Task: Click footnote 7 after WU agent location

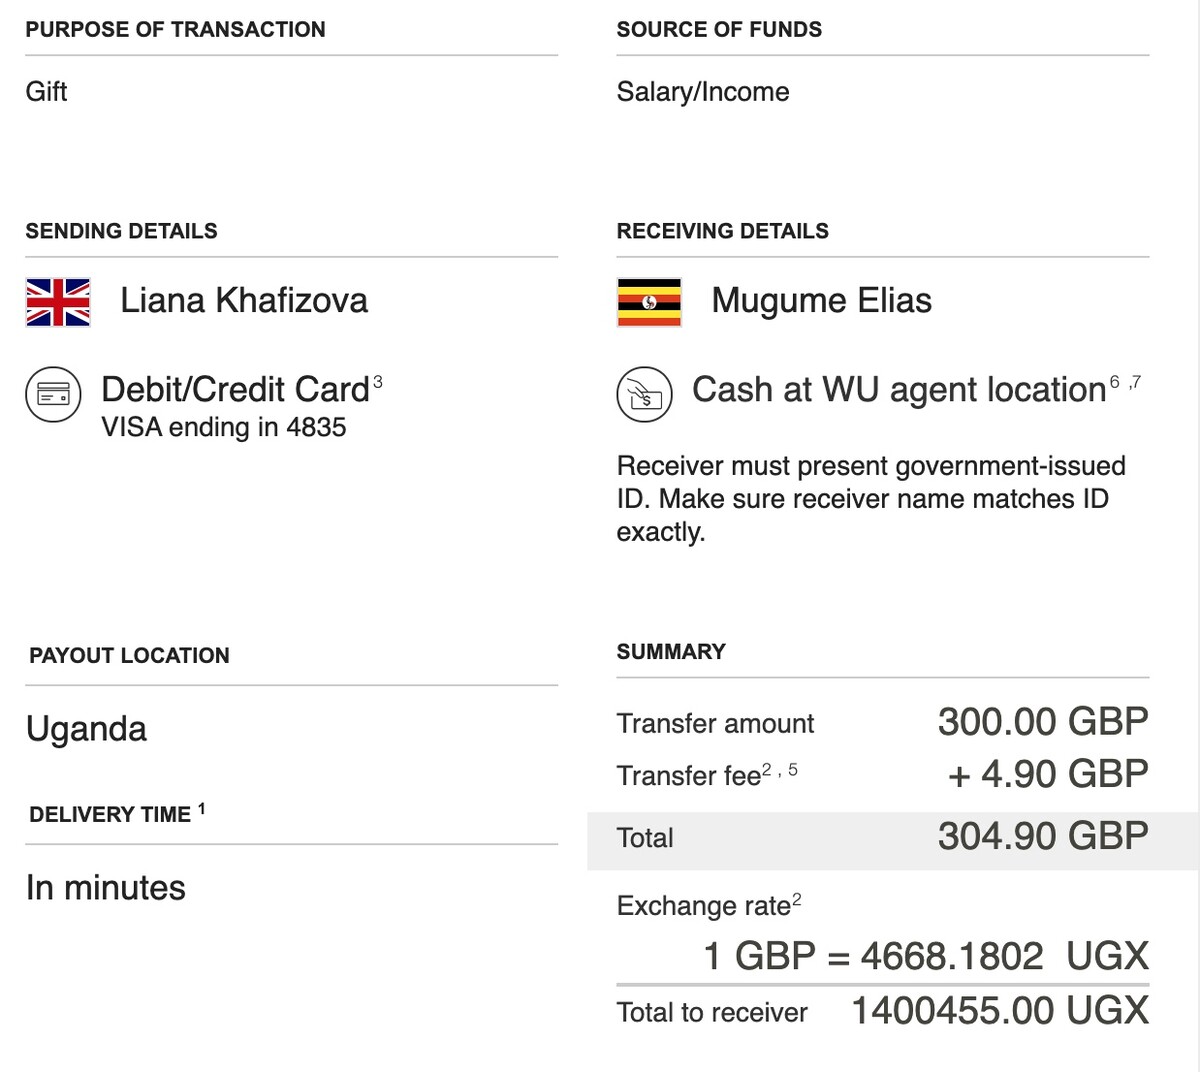Action: click(1135, 382)
